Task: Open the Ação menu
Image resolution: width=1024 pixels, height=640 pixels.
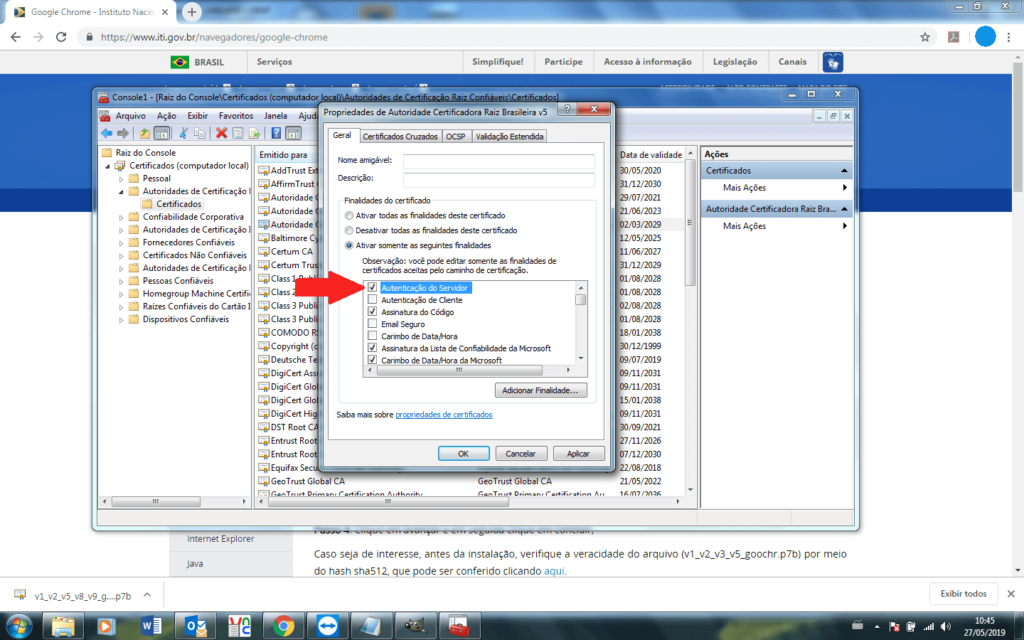Action: (x=167, y=116)
